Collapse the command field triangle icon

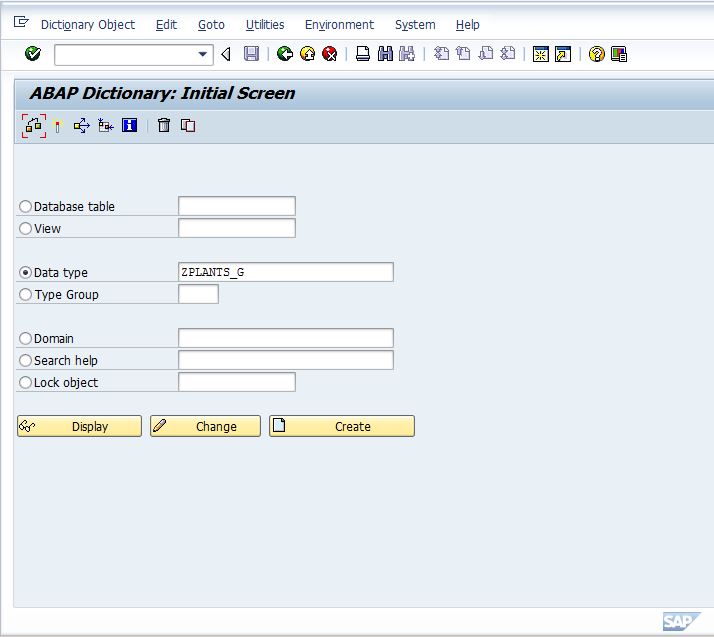click(226, 55)
